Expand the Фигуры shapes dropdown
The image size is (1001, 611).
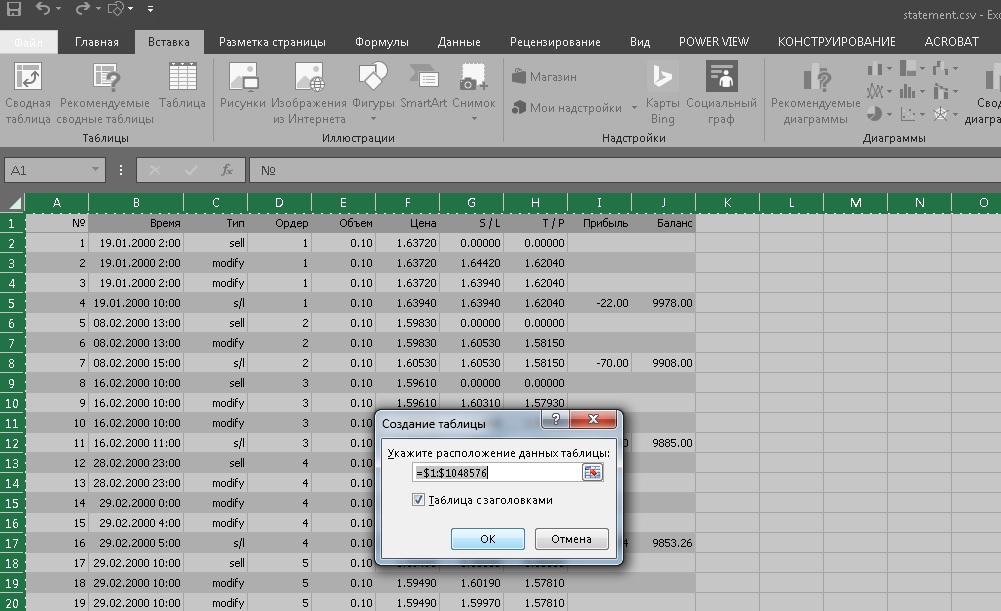click(x=373, y=119)
